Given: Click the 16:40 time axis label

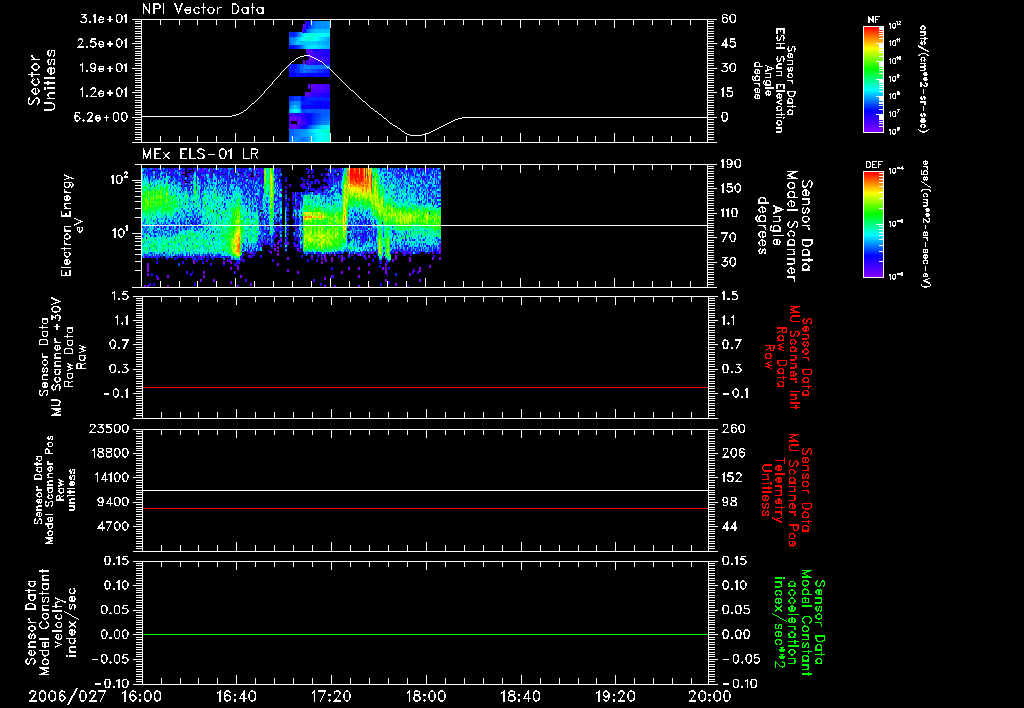Looking at the screenshot, I should 236,696.
